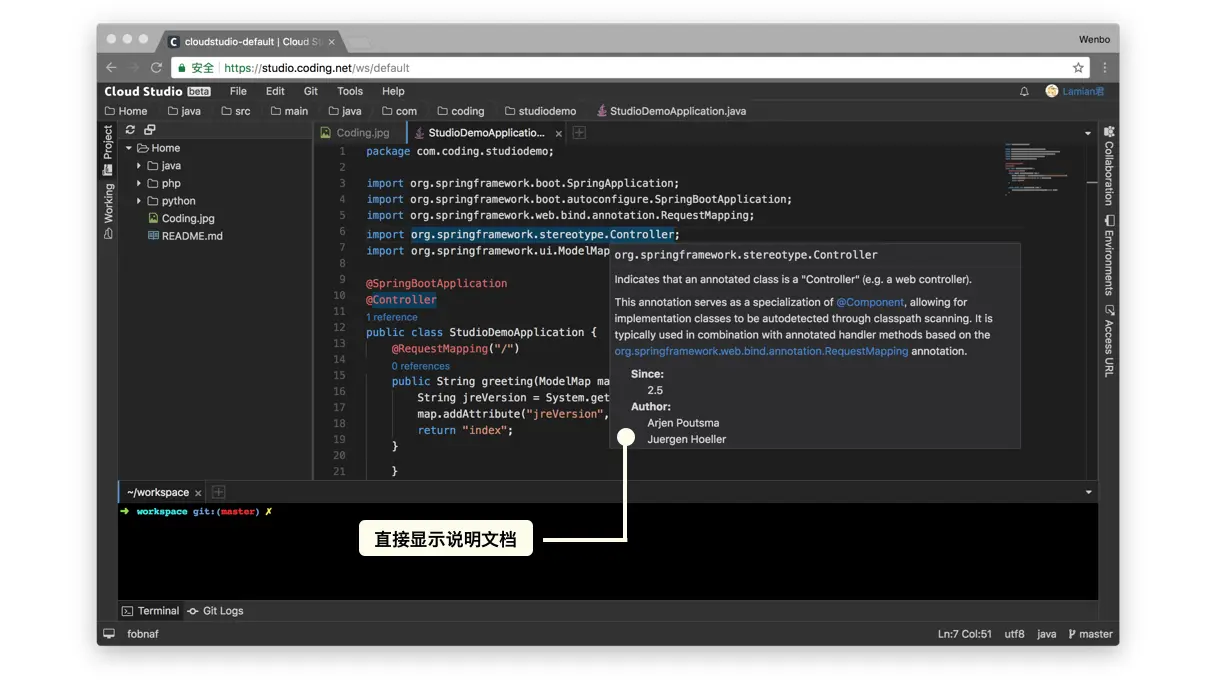Add a new terminal with plus icon

[x=218, y=492]
